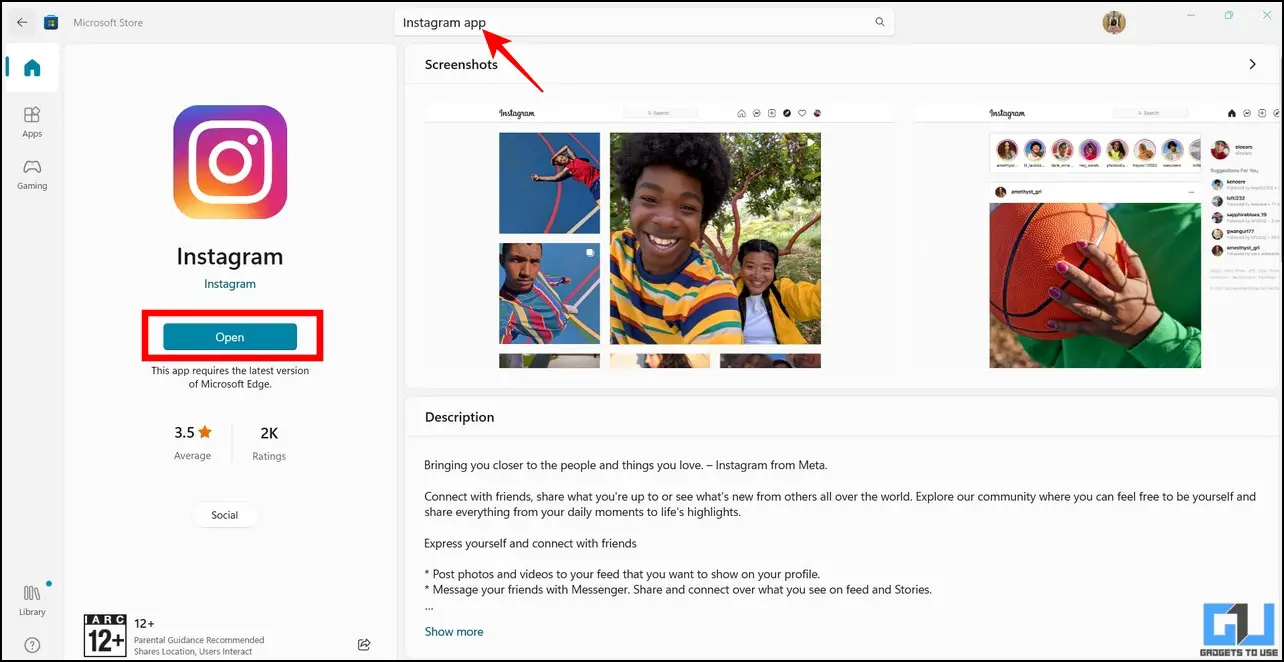Share the Instagram app using the share icon
The height and width of the screenshot is (662, 1284).
coord(364,644)
